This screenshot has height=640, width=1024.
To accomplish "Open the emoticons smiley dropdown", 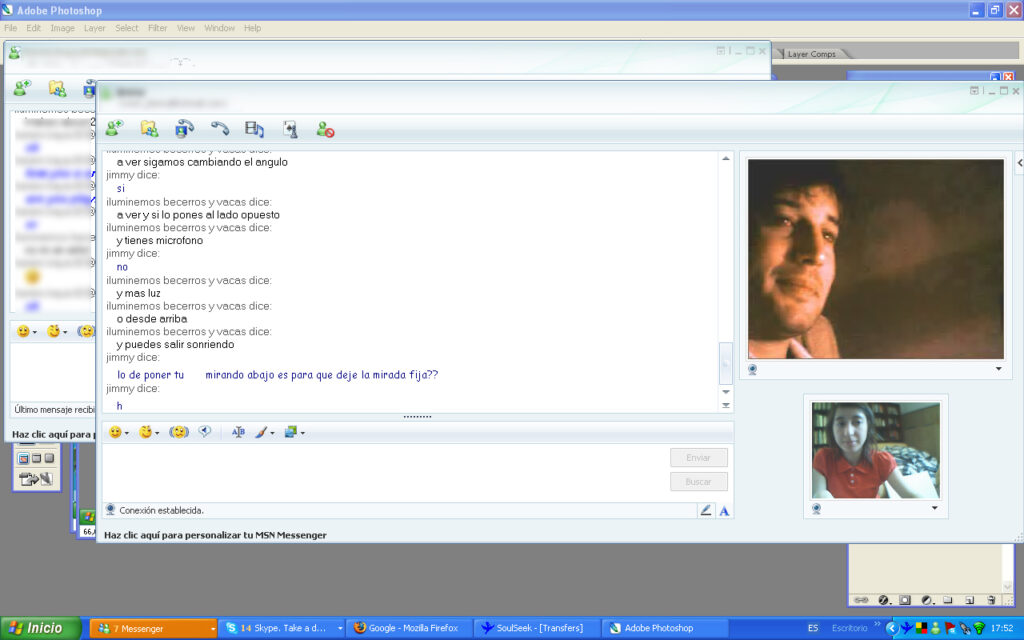I will 119,432.
